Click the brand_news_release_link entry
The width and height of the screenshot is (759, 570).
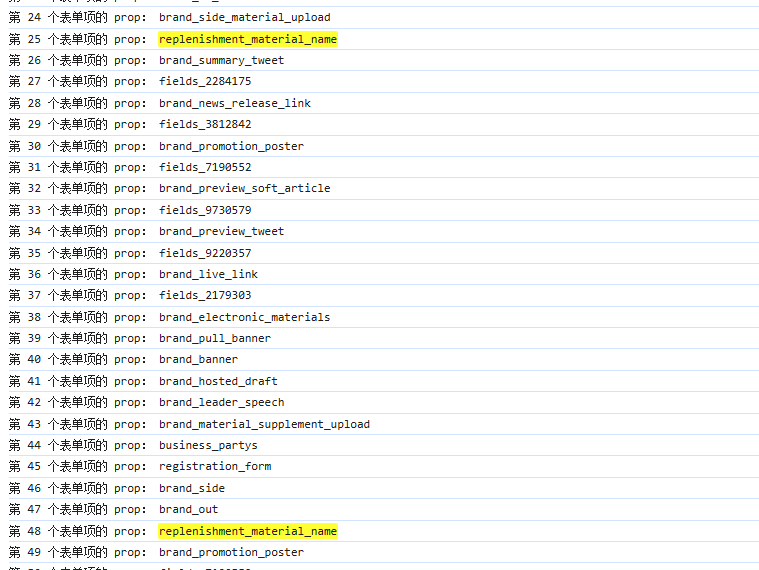point(234,103)
